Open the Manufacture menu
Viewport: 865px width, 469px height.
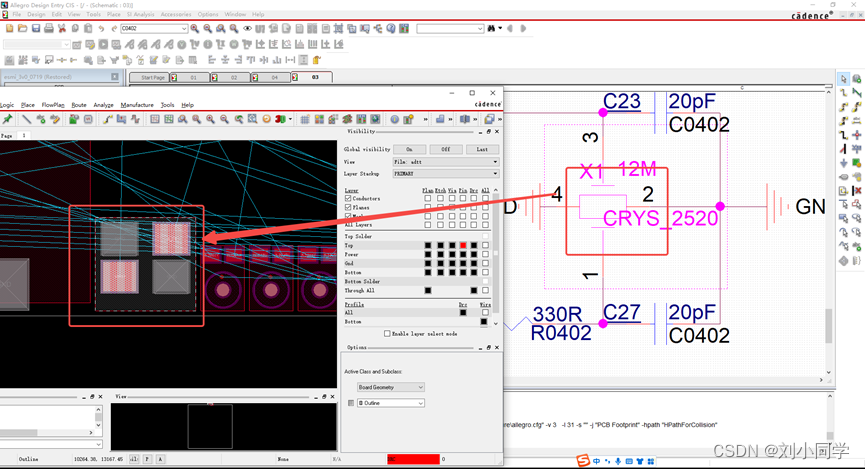click(137, 105)
